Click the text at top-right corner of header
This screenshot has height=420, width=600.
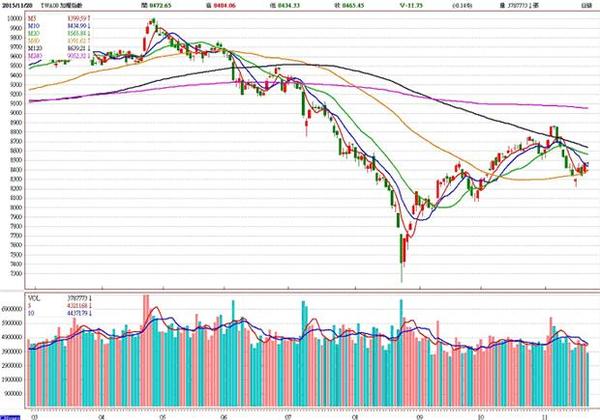tap(586, 6)
